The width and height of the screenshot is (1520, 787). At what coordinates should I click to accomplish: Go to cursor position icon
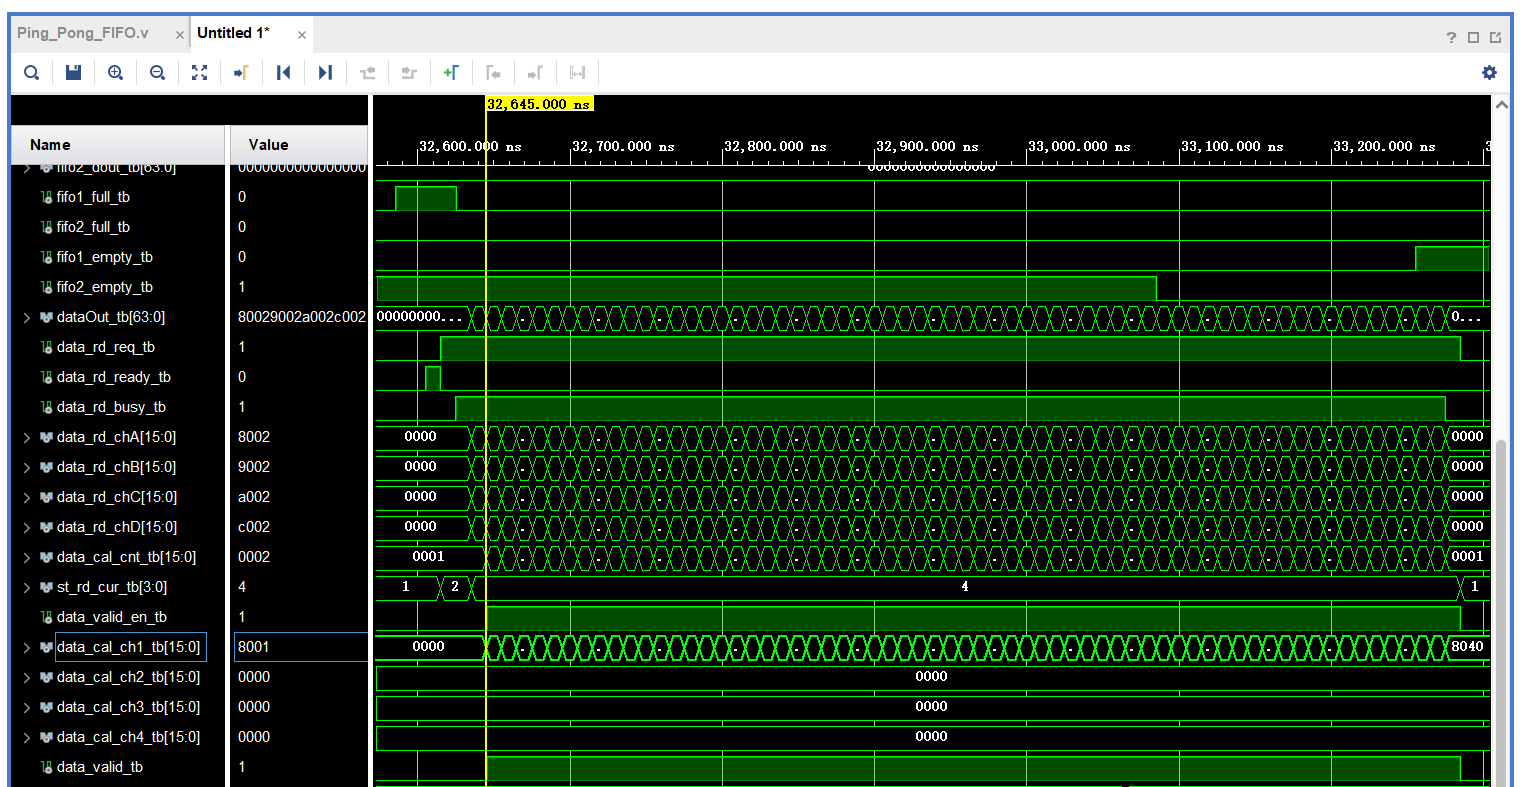[241, 72]
